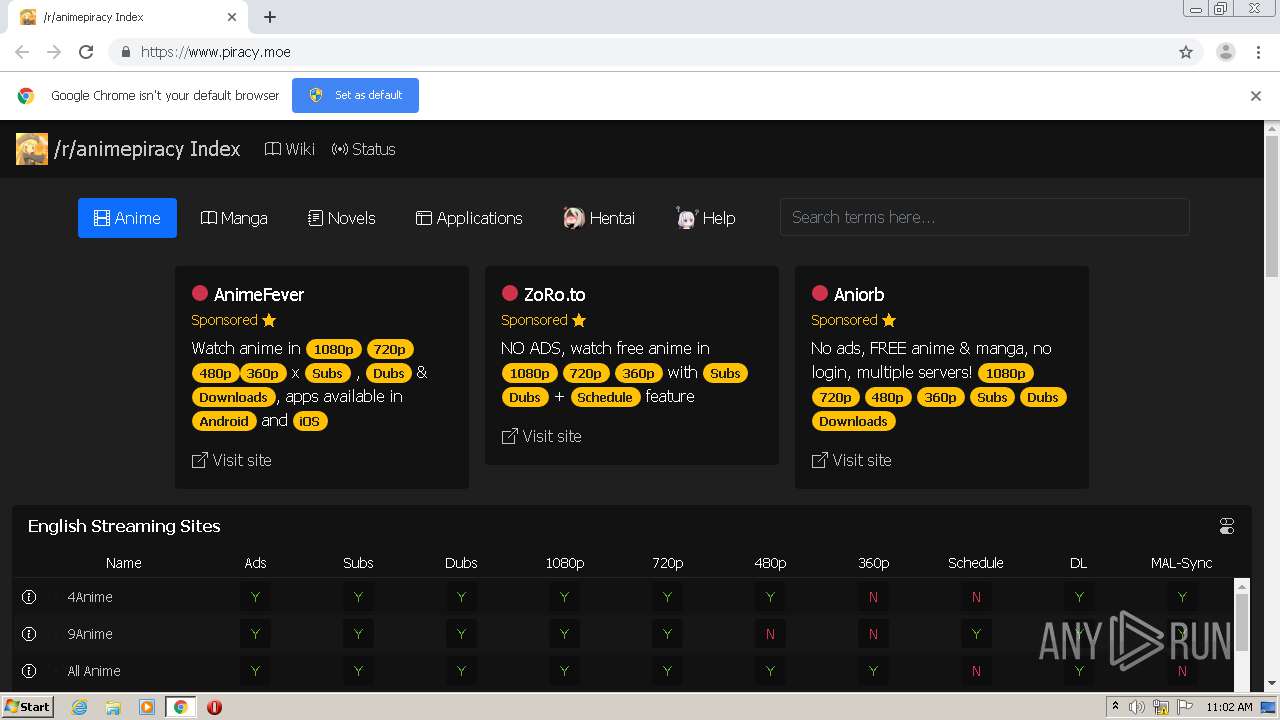Viewport: 1280px width, 720px height.
Task: Open Windows Media Player taskbar icon
Action: [x=147, y=707]
